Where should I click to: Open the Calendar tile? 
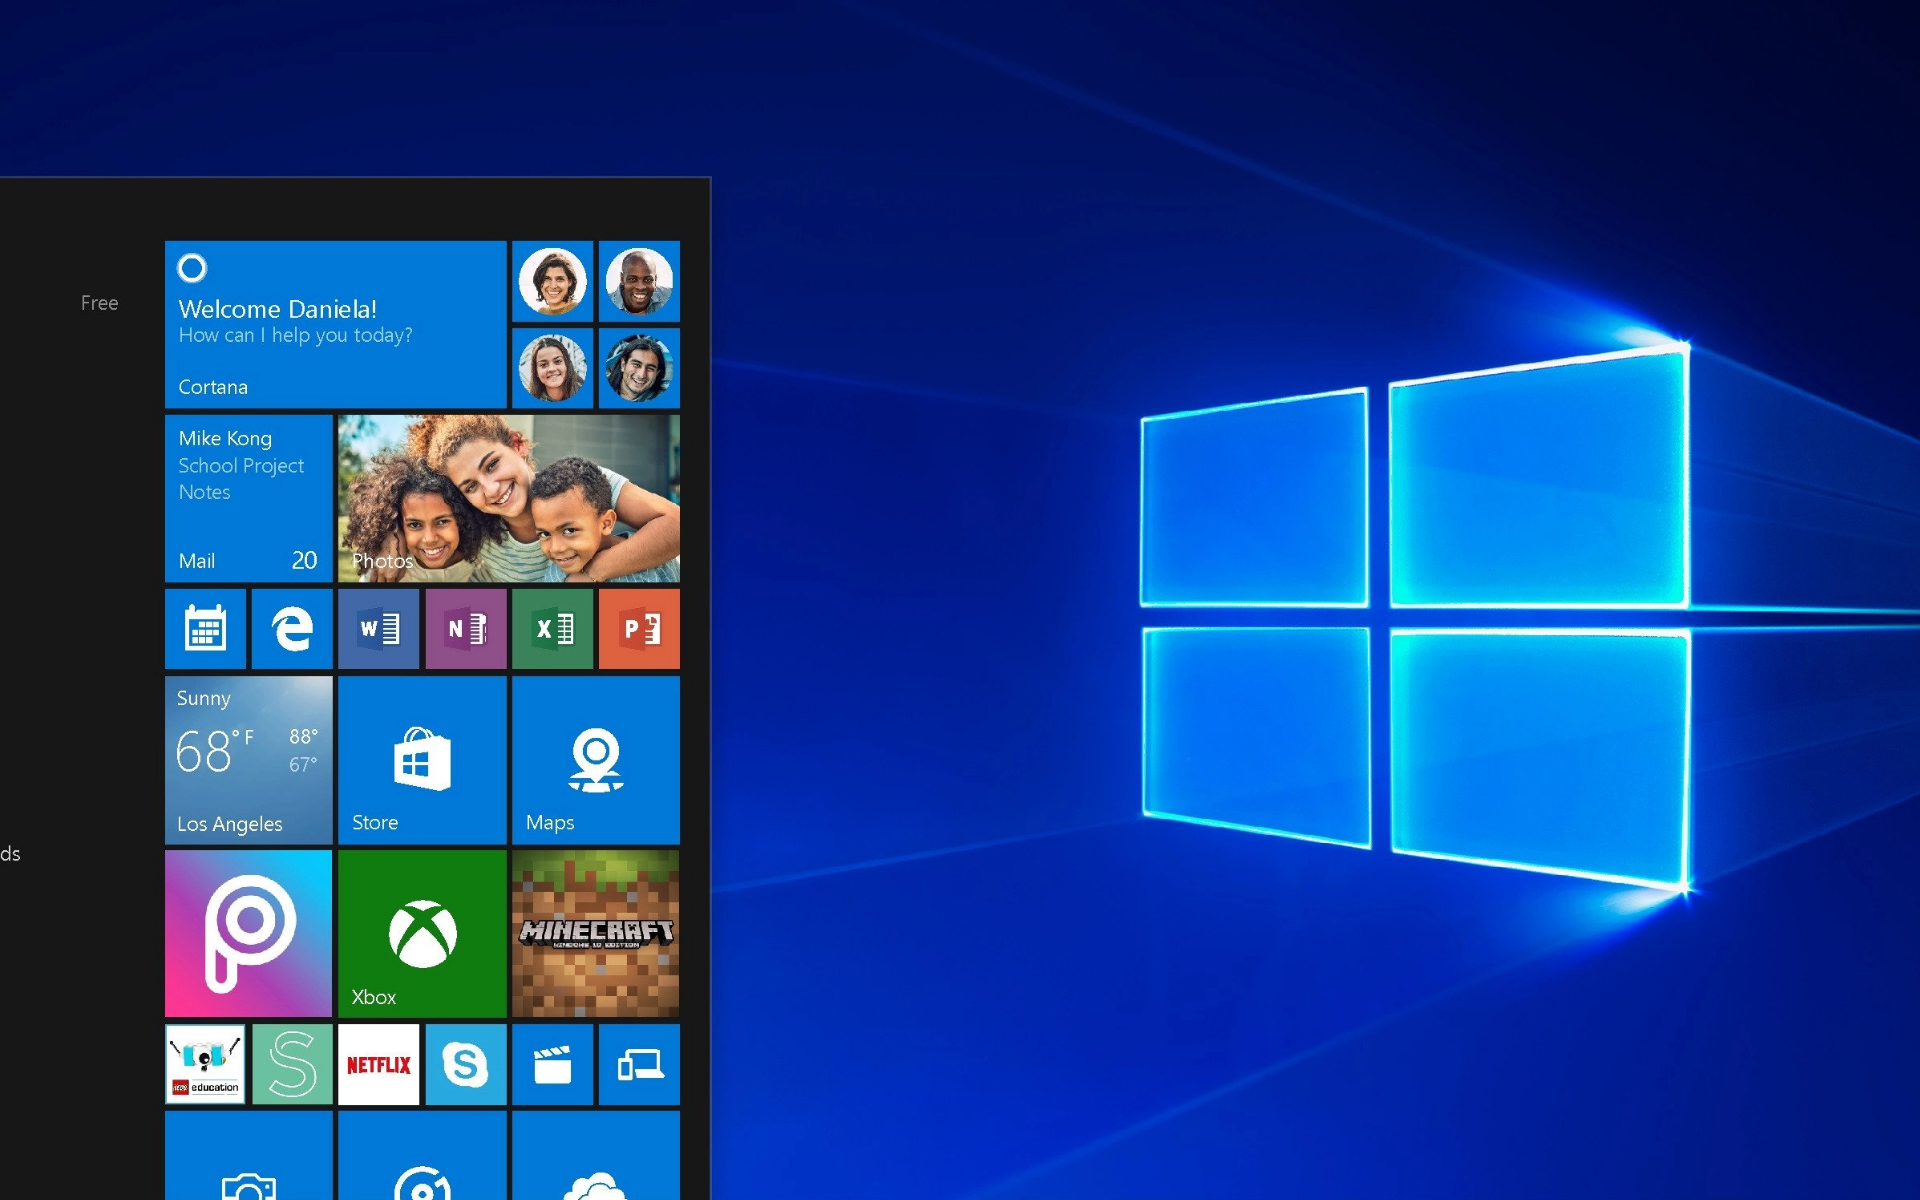(x=205, y=629)
